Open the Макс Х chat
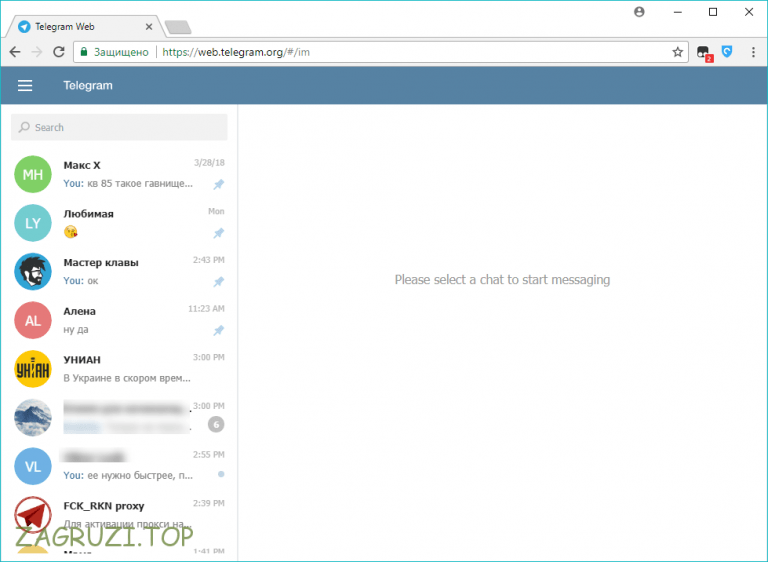 (119, 174)
